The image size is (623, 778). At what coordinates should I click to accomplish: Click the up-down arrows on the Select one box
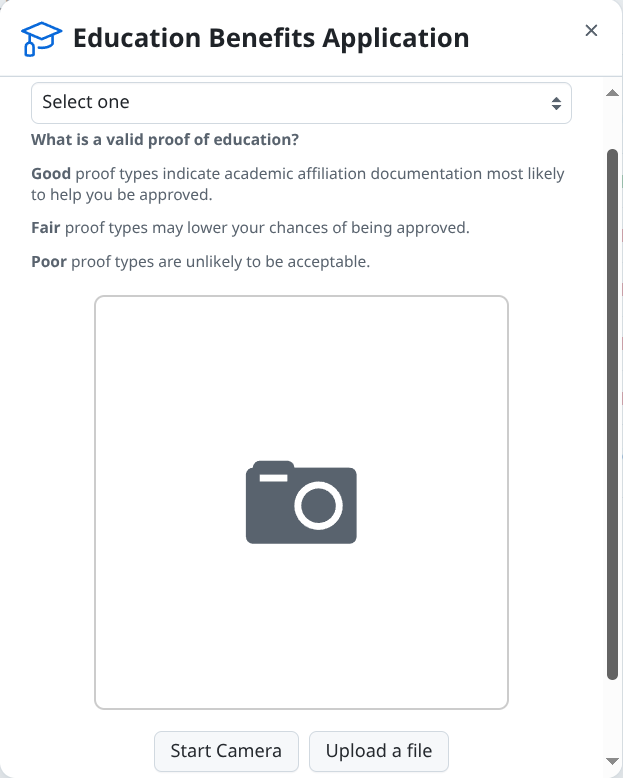[556, 103]
